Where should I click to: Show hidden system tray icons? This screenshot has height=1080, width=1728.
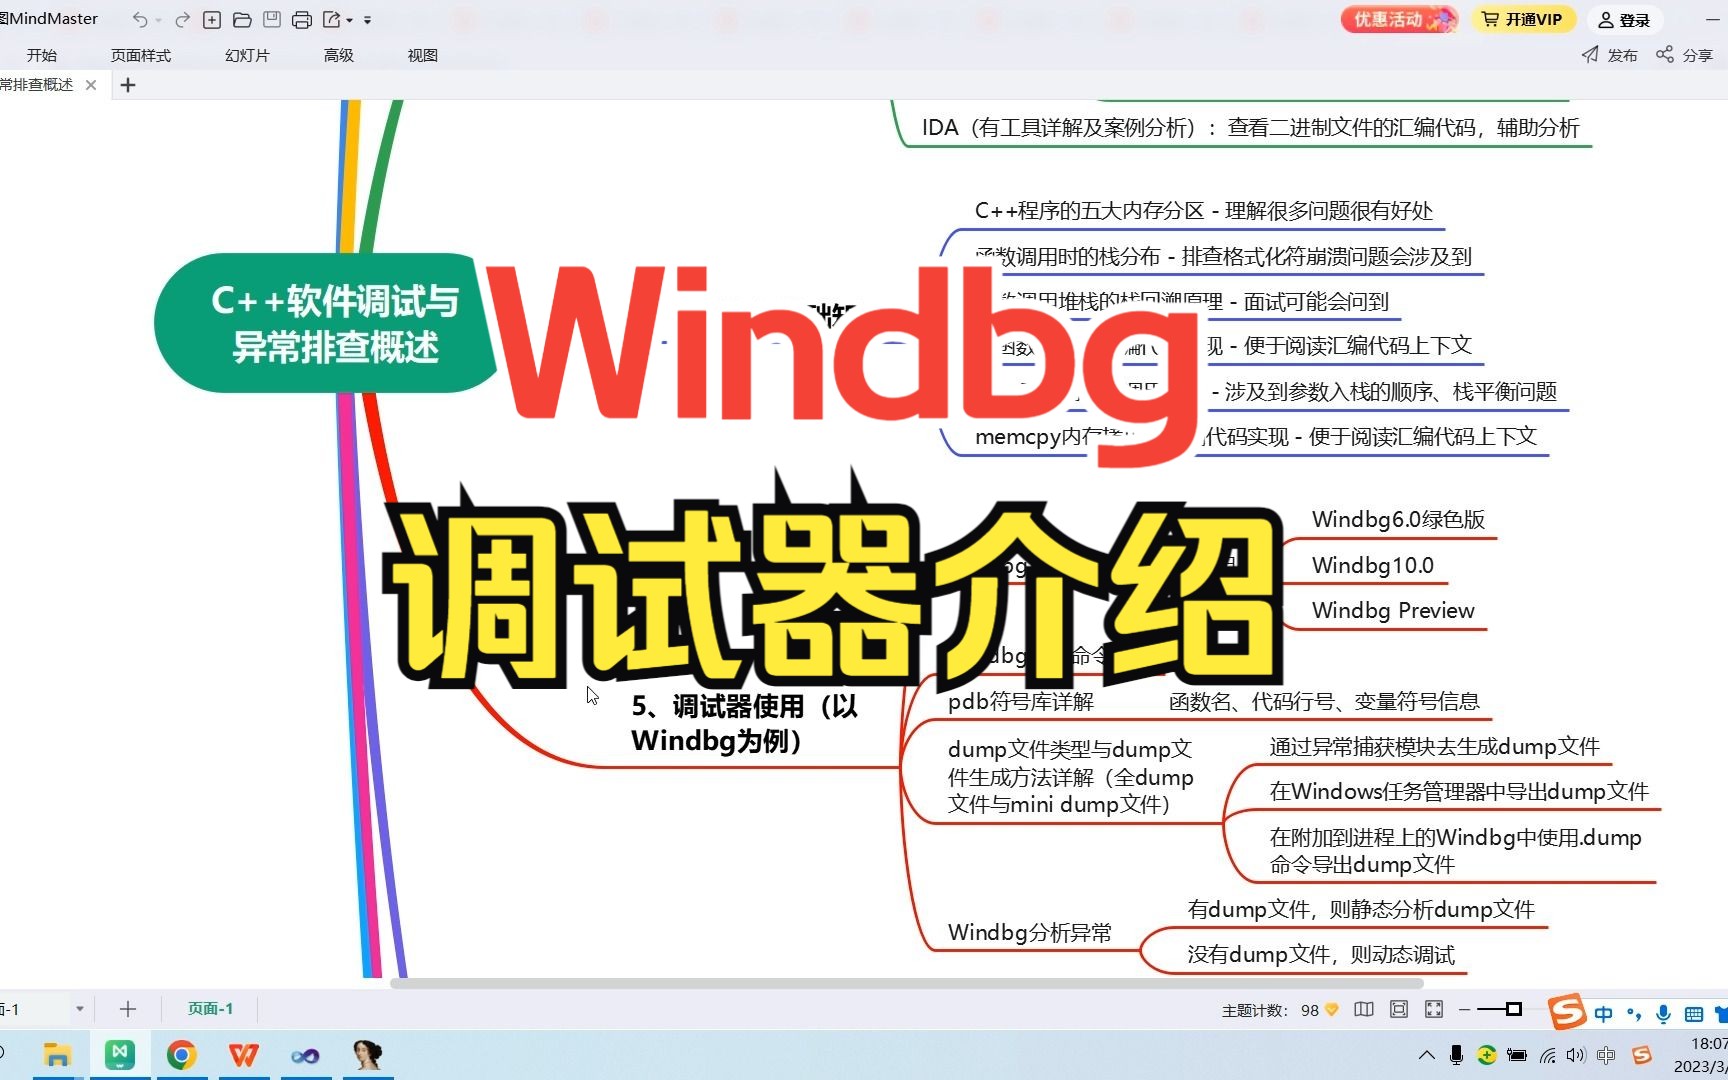point(1427,1055)
